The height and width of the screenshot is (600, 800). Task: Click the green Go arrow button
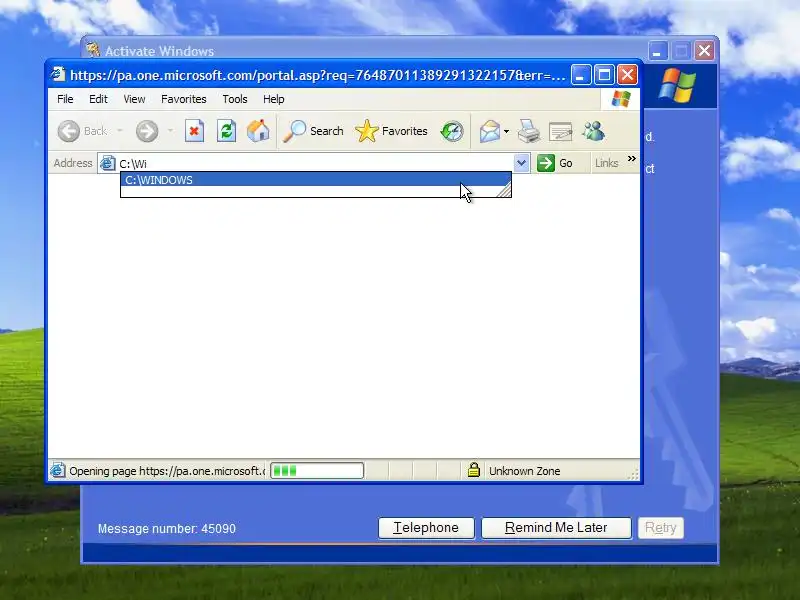pyautogui.click(x=545, y=163)
